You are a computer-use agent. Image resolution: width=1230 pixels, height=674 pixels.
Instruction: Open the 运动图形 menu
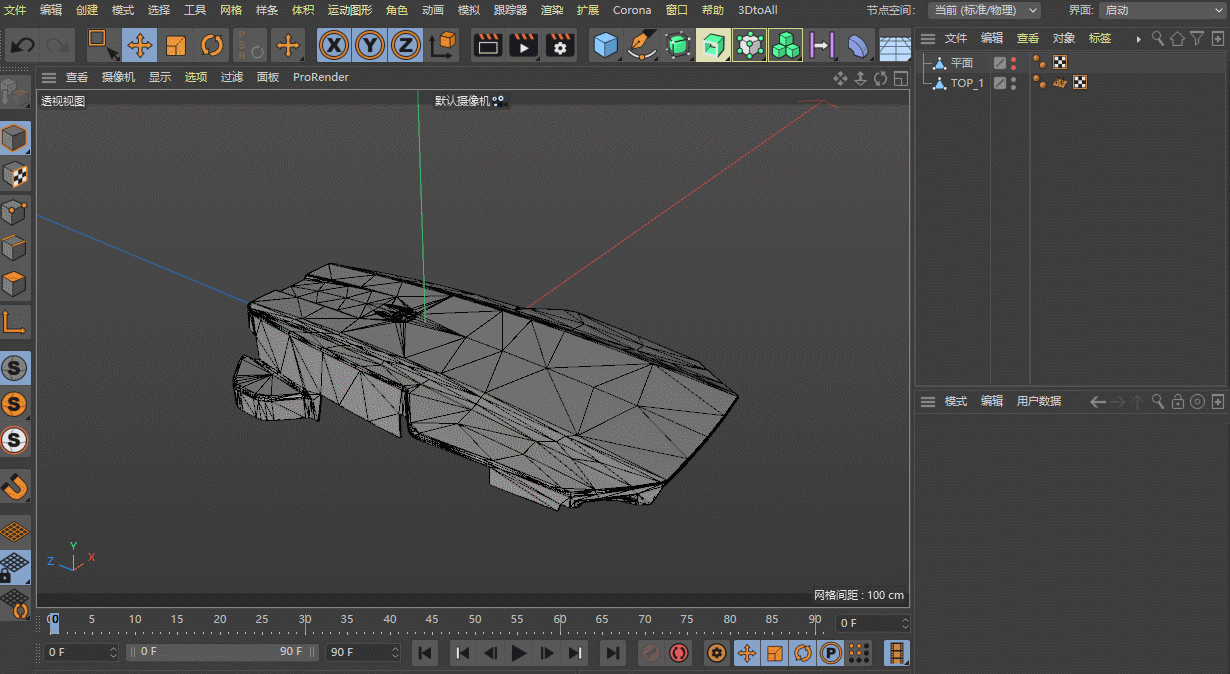[x=349, y=10]
